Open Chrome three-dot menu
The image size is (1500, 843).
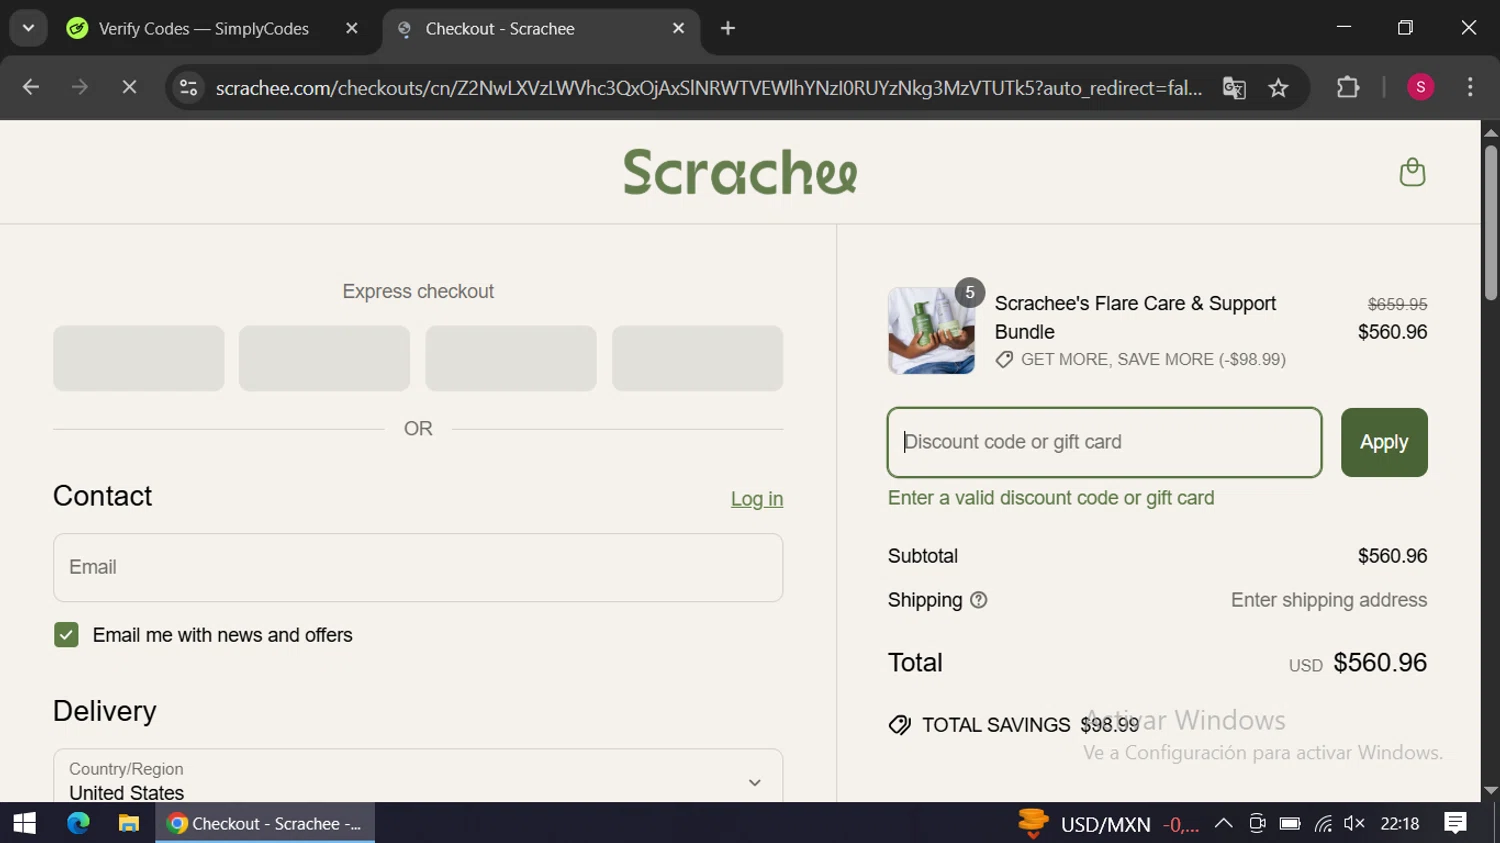[1470, 88]
